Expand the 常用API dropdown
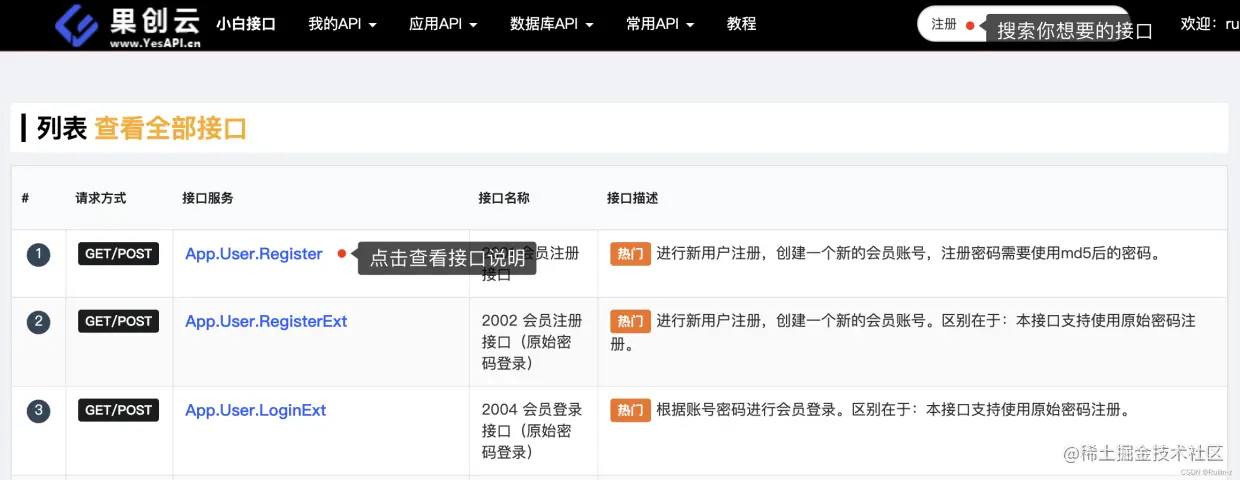The width and height of the screenshot is (1240, 480). pos(660,24)
